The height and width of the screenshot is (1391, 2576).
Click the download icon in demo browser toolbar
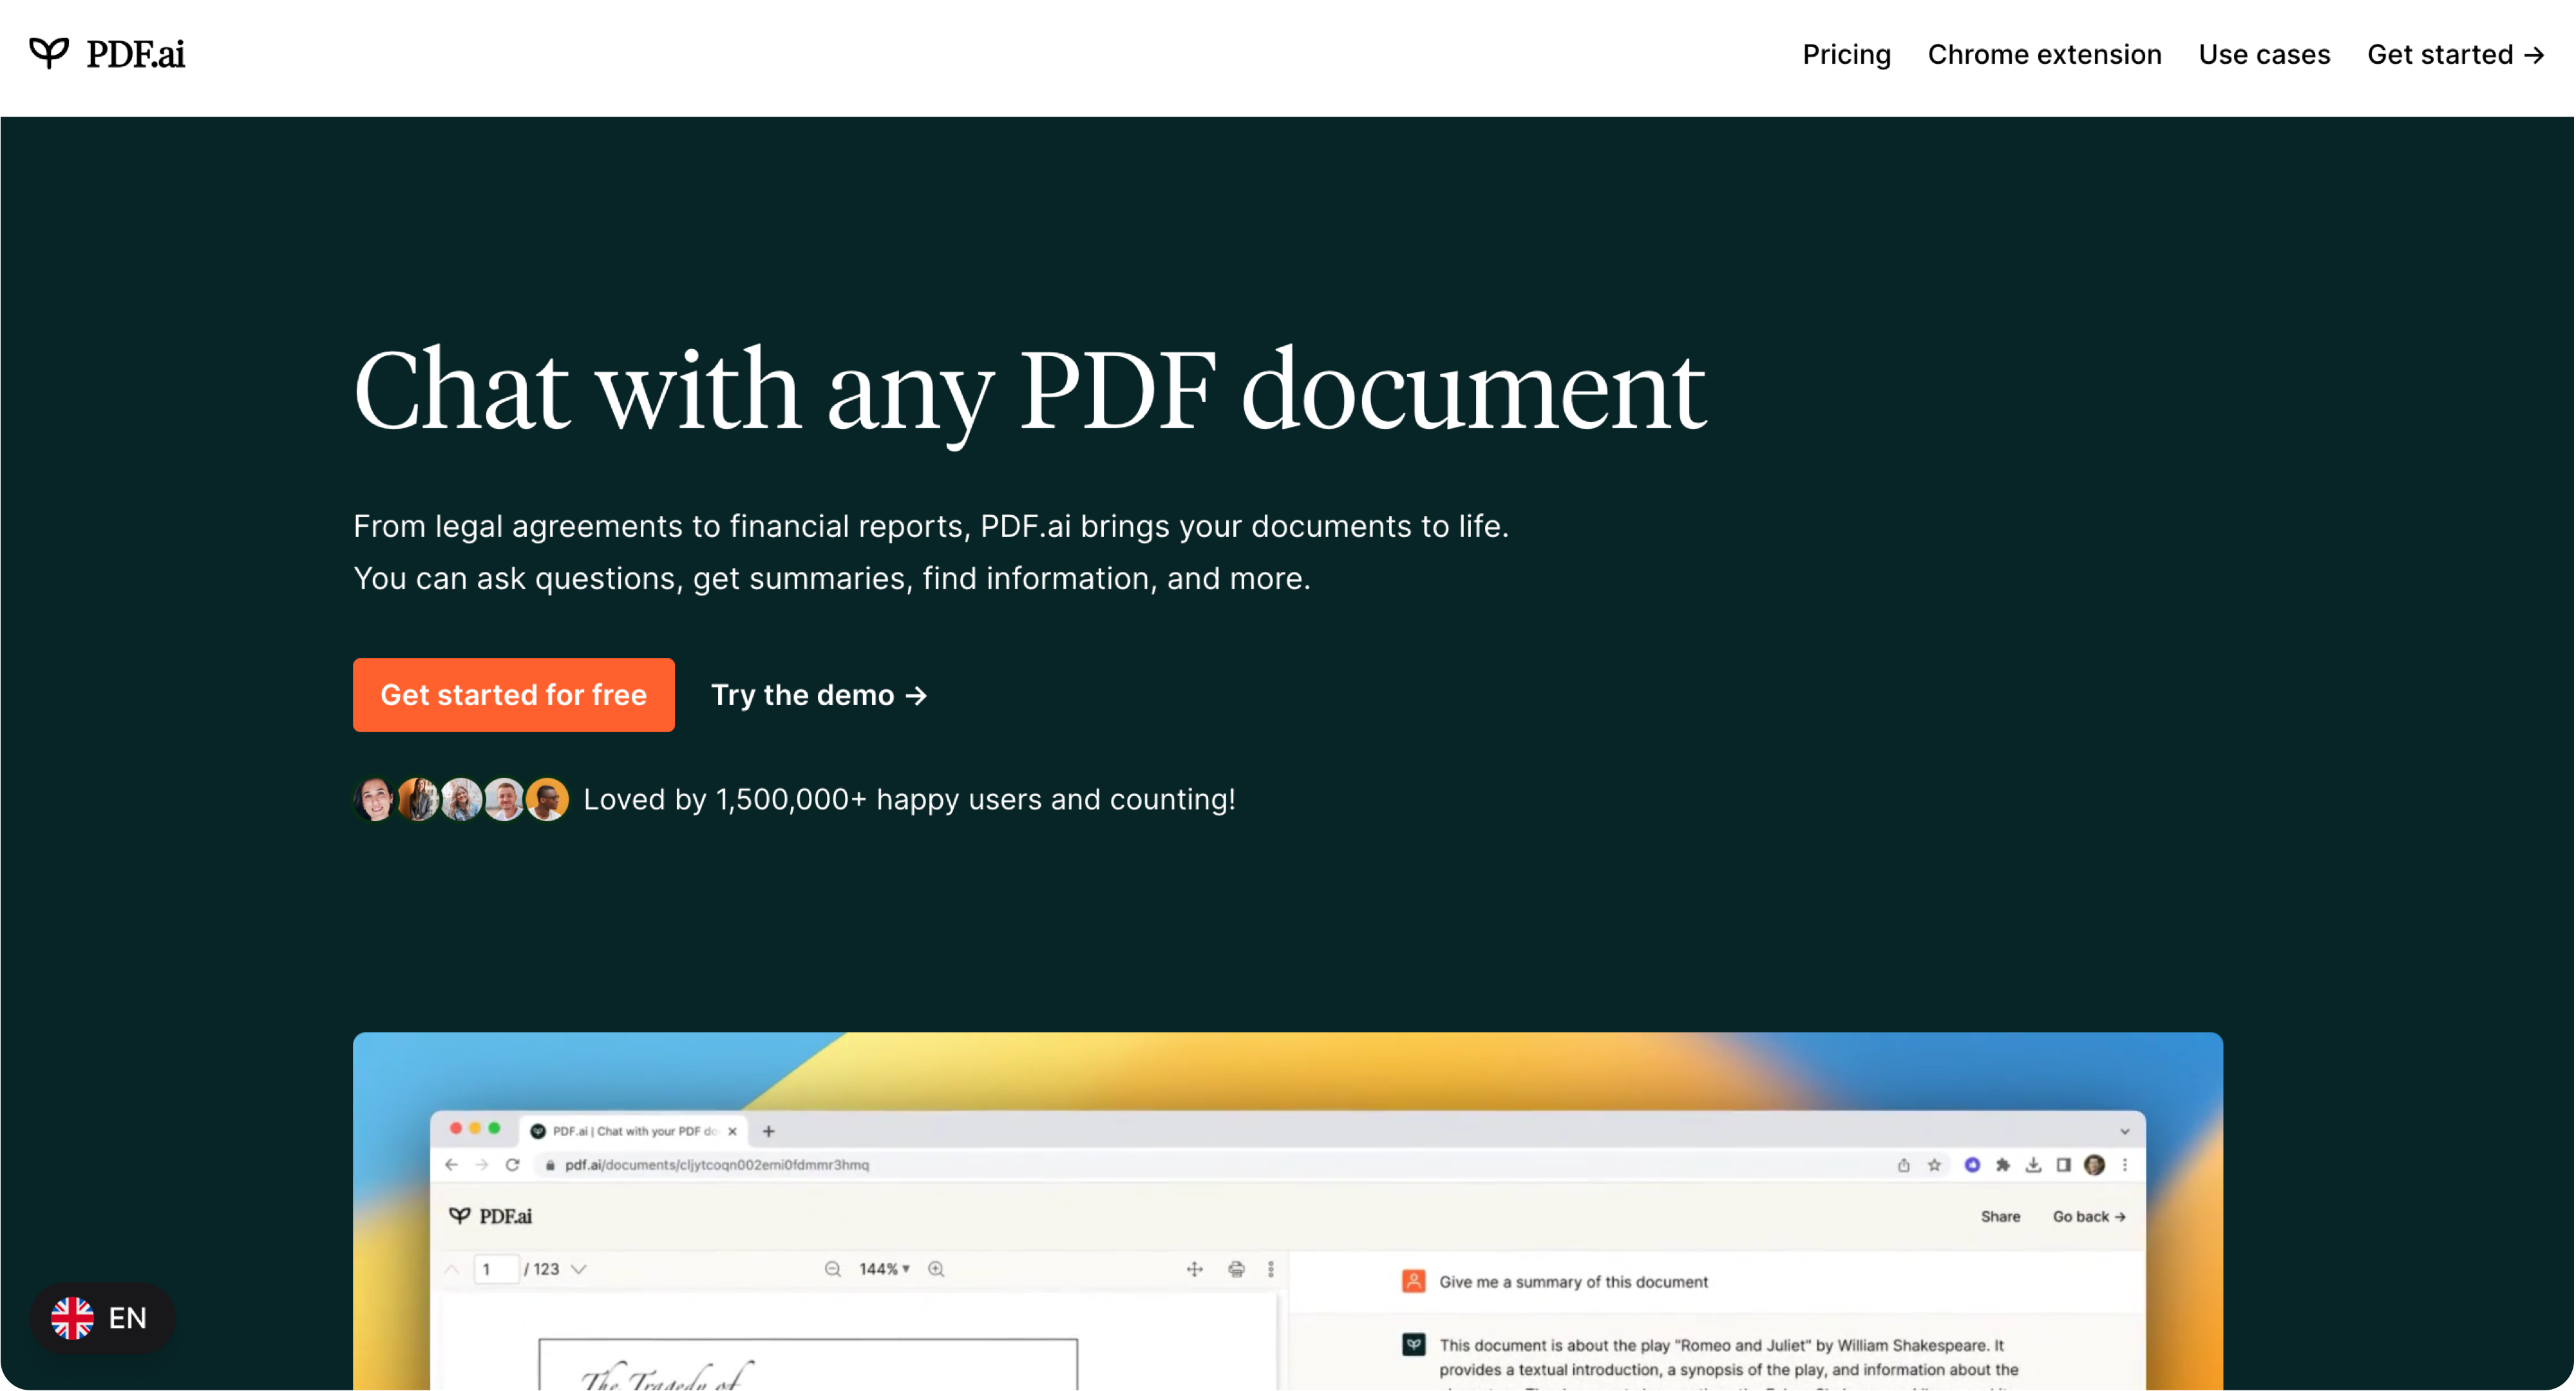click(2033, 1165)
